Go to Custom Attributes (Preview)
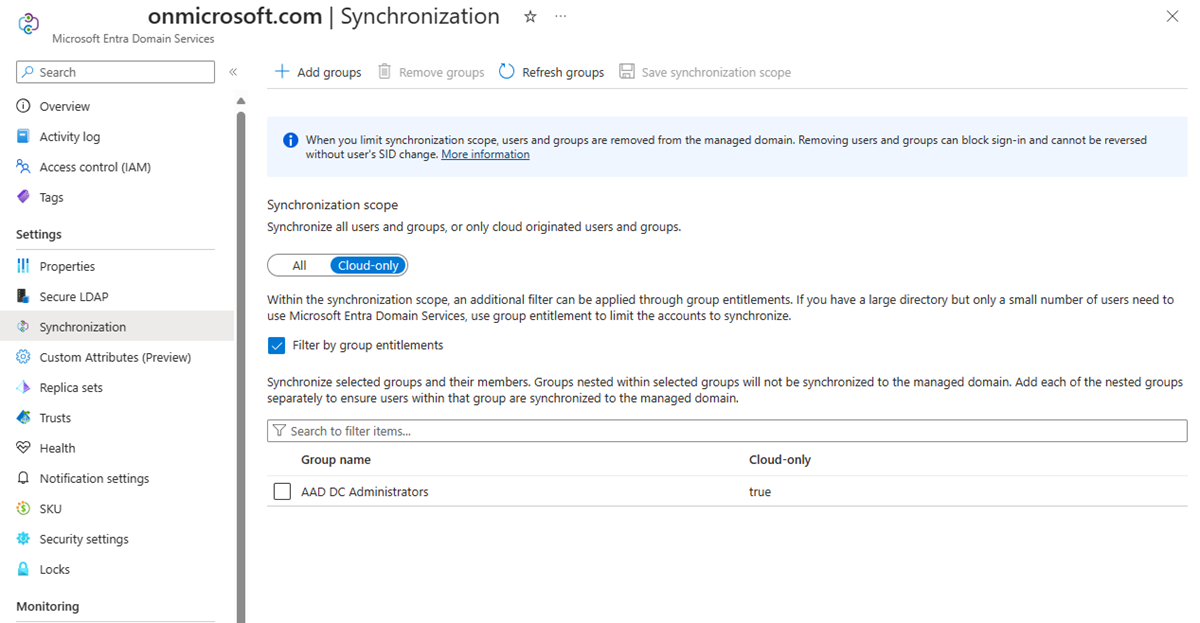This screenshot has height=623, width=1200. tap(120, 357)
